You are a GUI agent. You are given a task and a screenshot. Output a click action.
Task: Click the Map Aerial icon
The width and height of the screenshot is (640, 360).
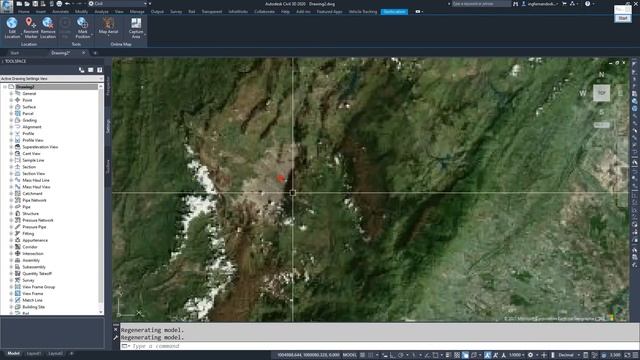(x=109, y=23)
